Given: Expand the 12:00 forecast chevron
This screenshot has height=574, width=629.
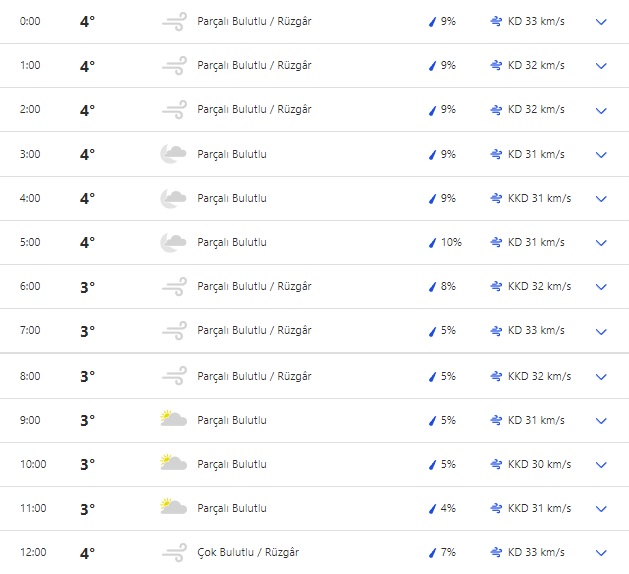Looking at the screenshot, I should (x=601, y=552).
